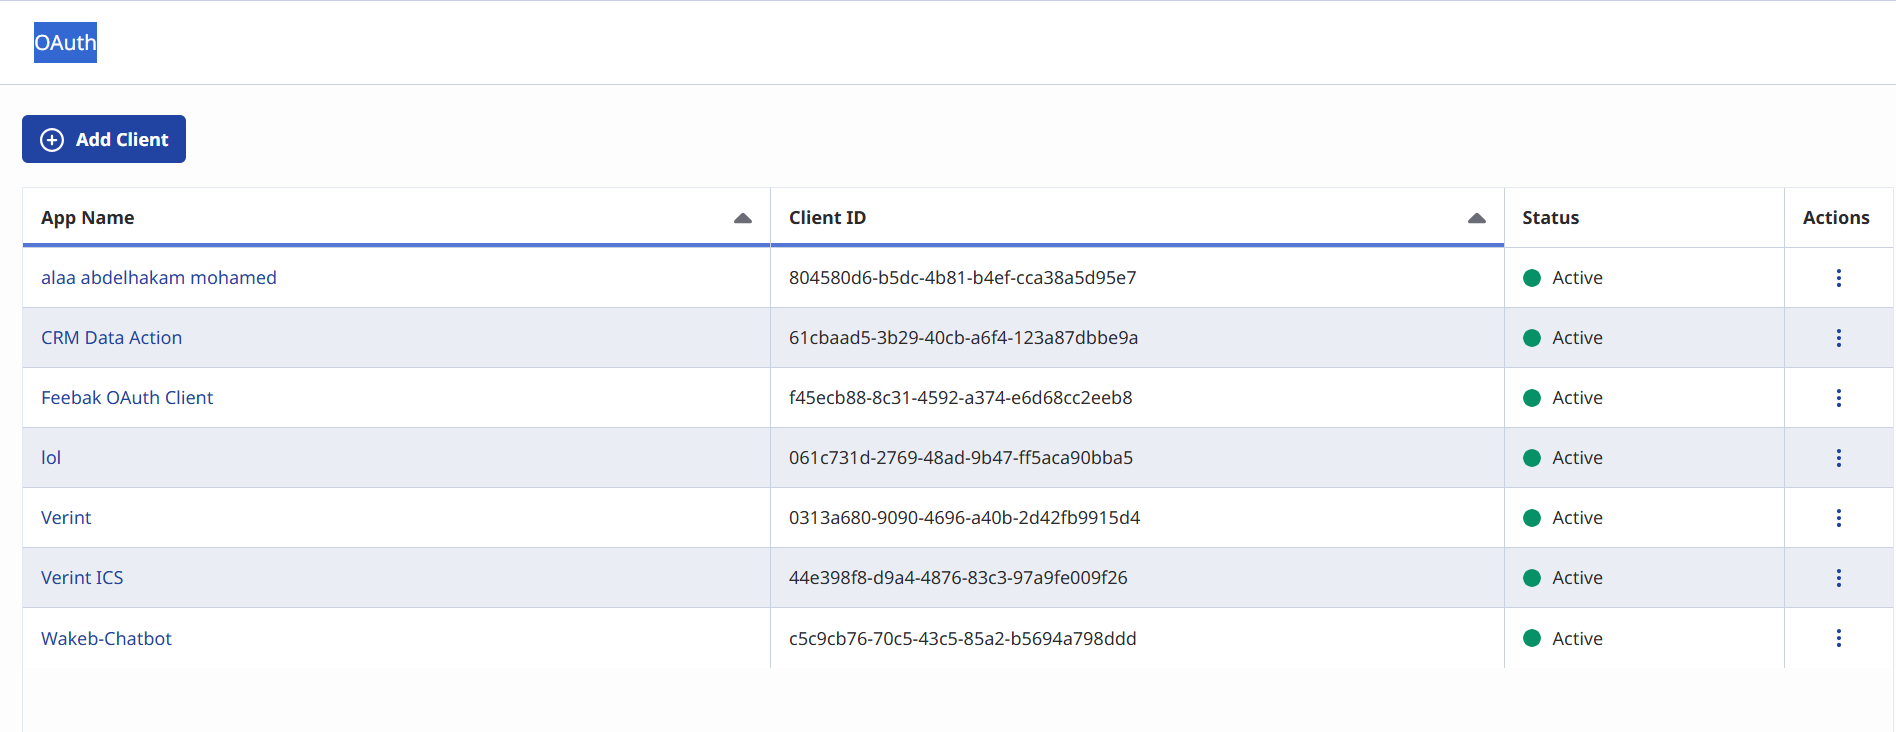This screenshot has width=1896, height=732.
Task: Open actions menu for alaa abdelhakam mohamed
Action: coord(1838,278)
